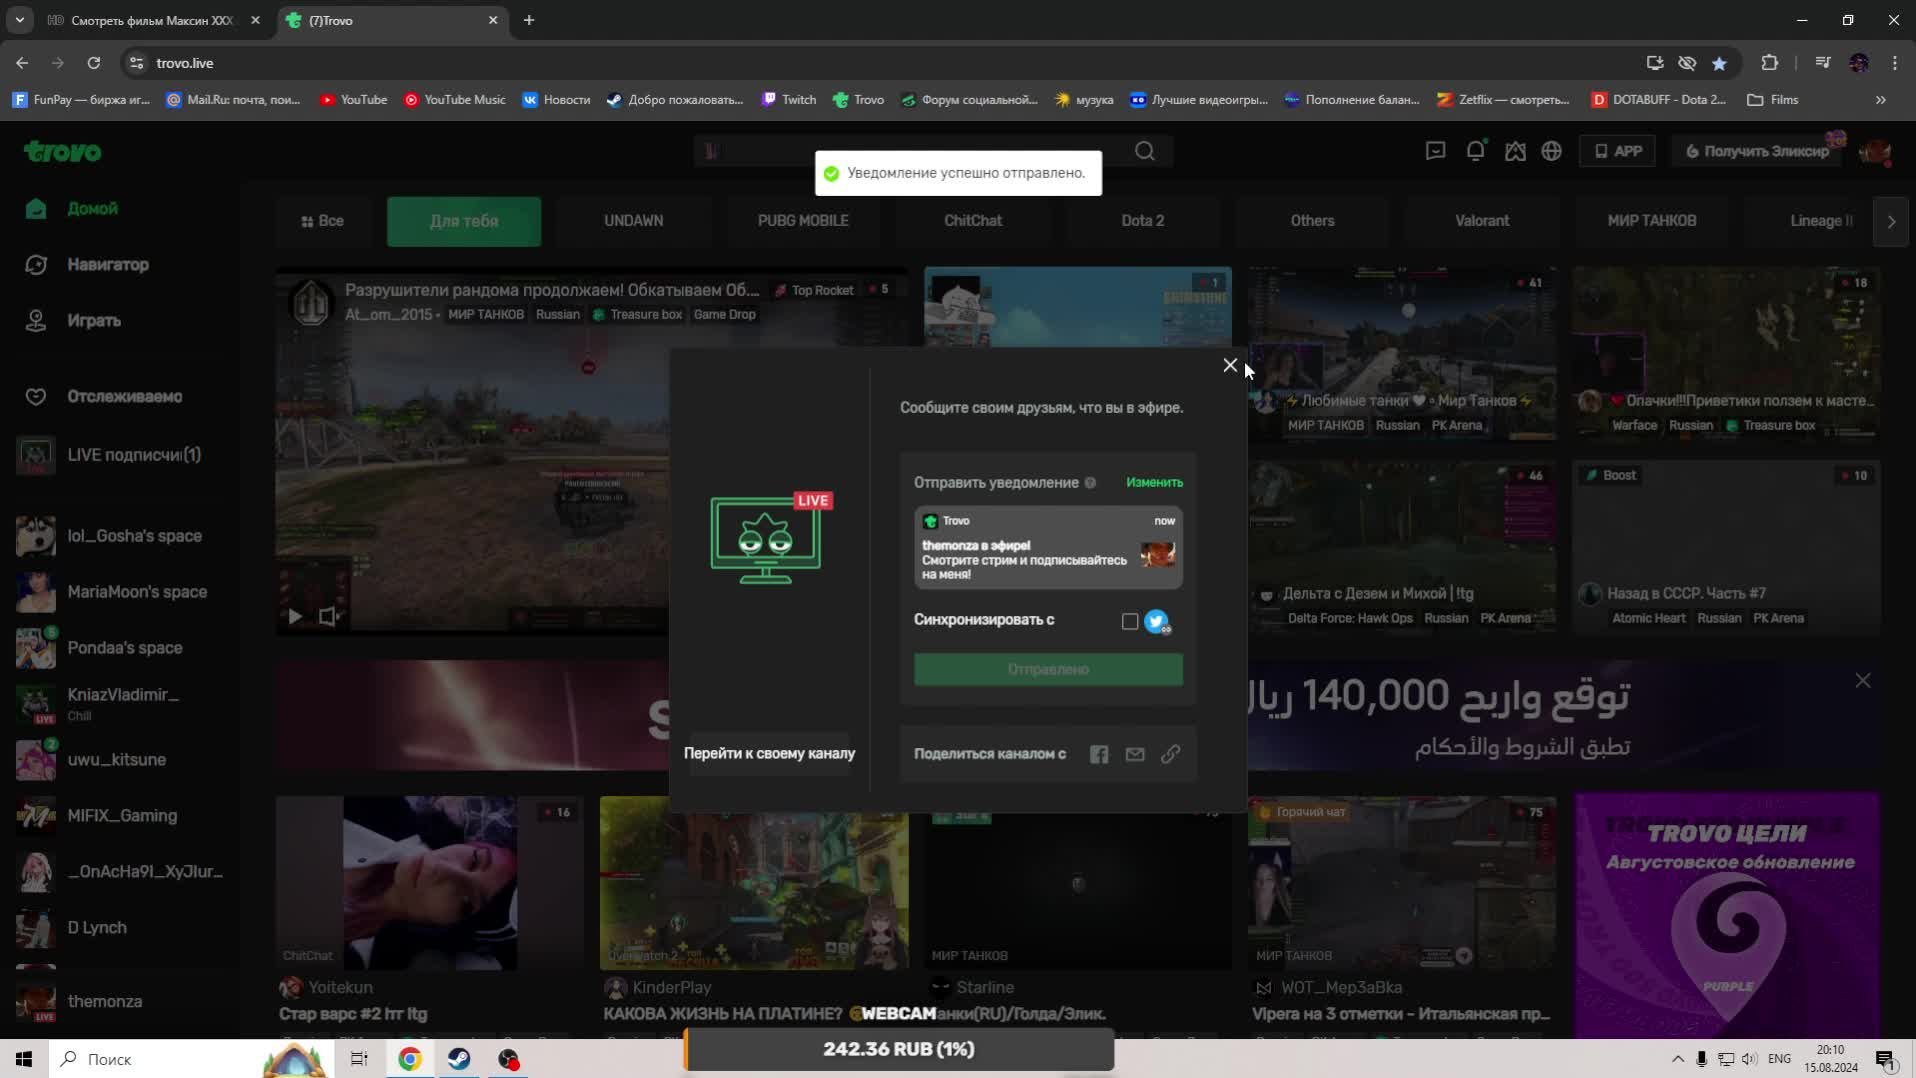Open Дельта с Дезем и Михой stream
The image size is (1916, 1078).
(x=1402, y=546)
